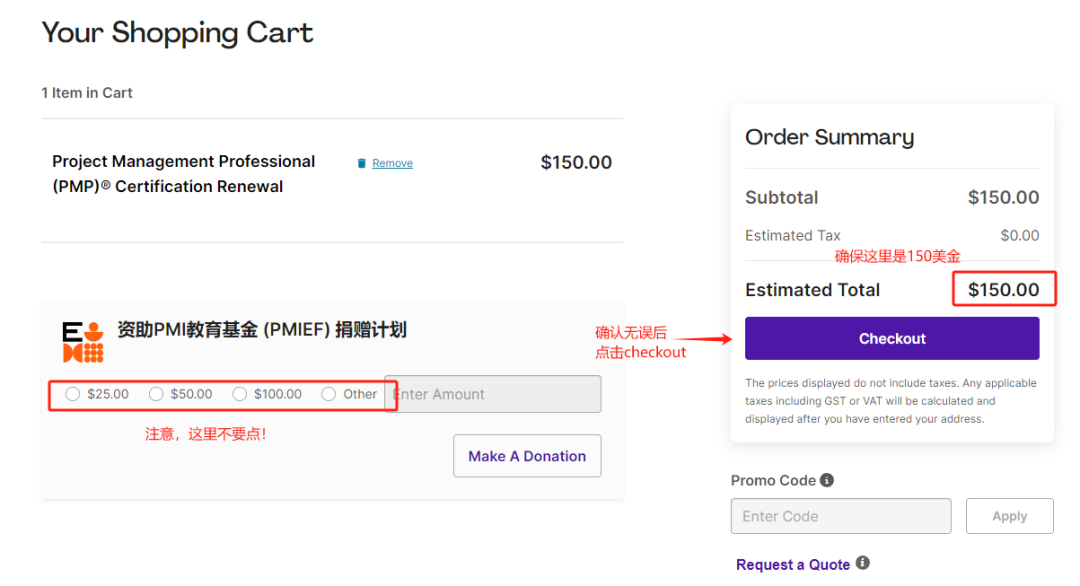Open the Request a Quote link
Screen dimensions: 1080x586
tap(793, 565)
